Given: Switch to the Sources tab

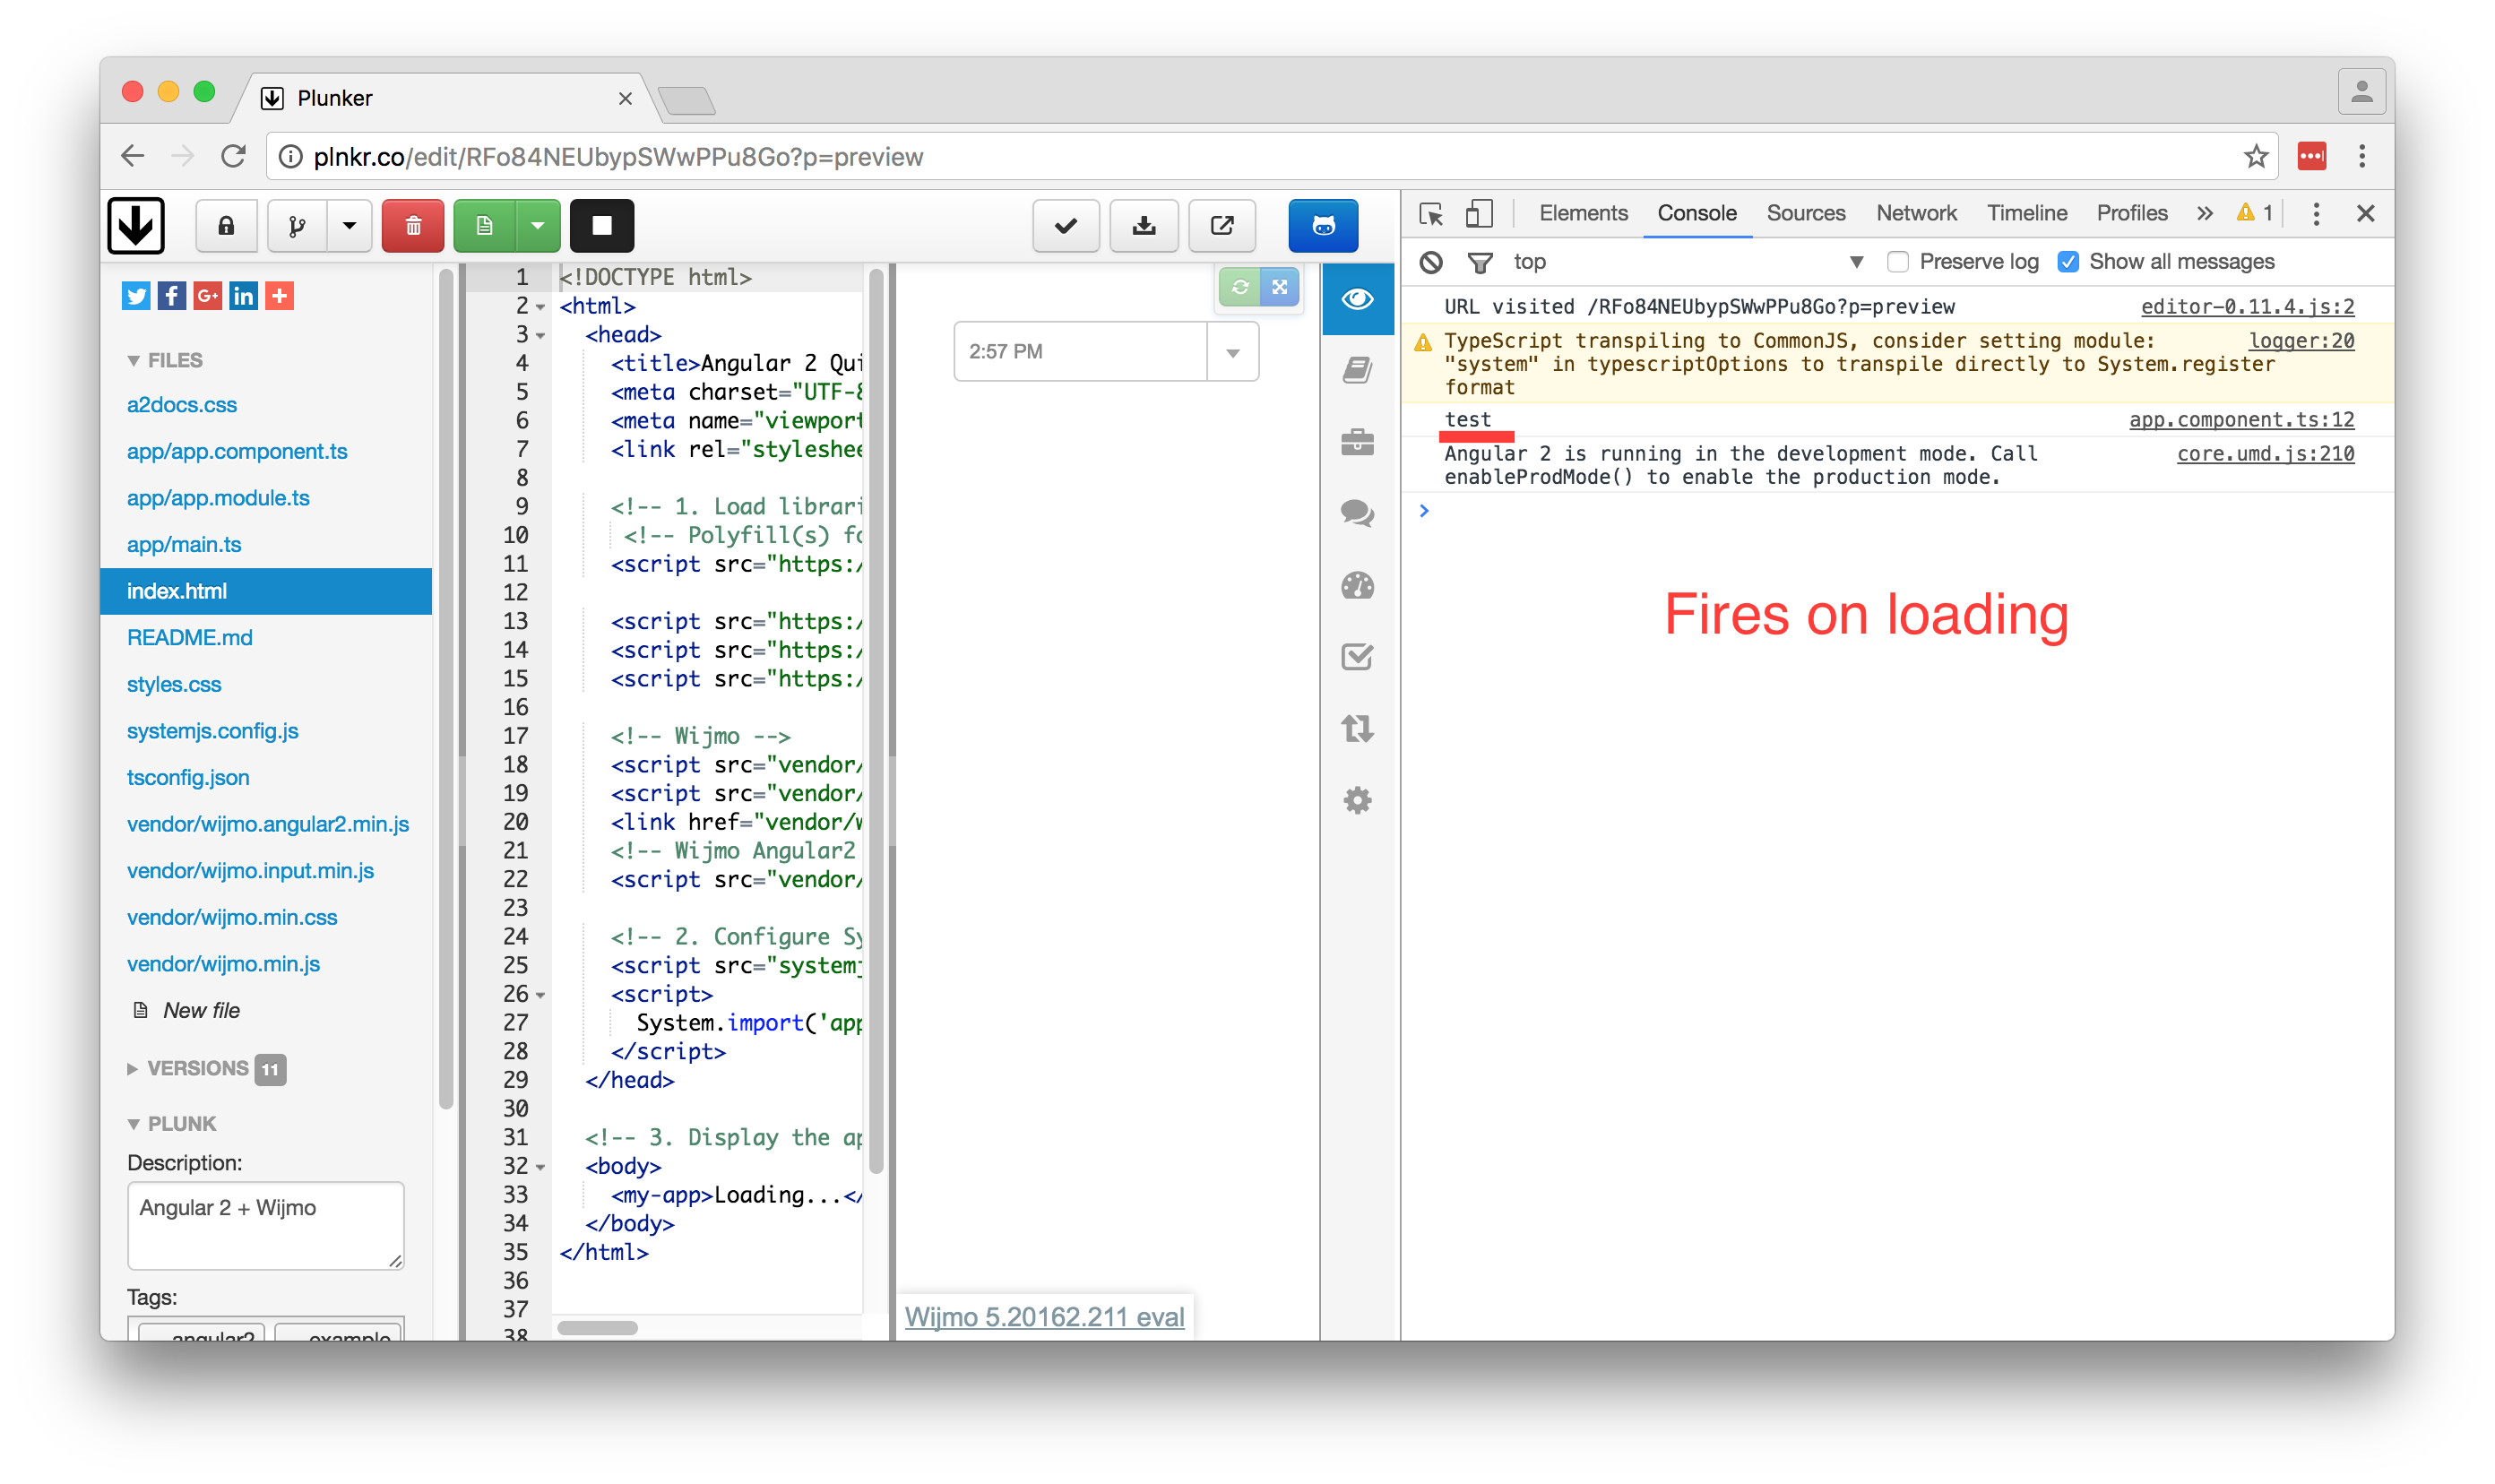Looking at the screenshot, I should [x=1805, y=213].
